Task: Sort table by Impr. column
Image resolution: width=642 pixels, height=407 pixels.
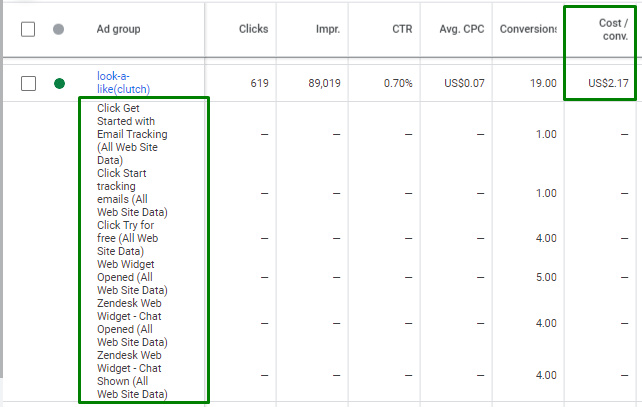Action: click(x=328, y=29)
